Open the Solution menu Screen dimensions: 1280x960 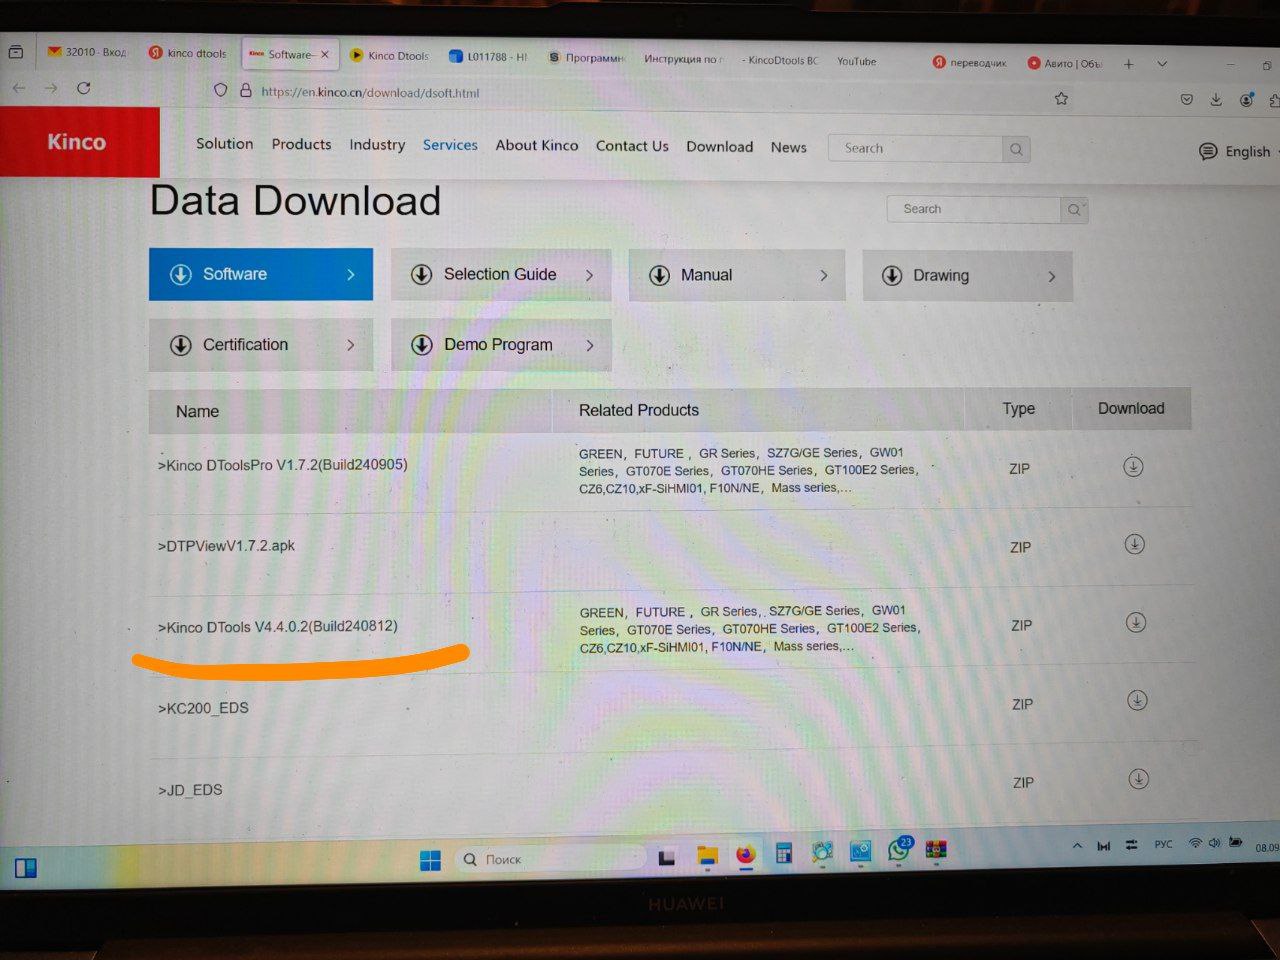coord(224,143)
